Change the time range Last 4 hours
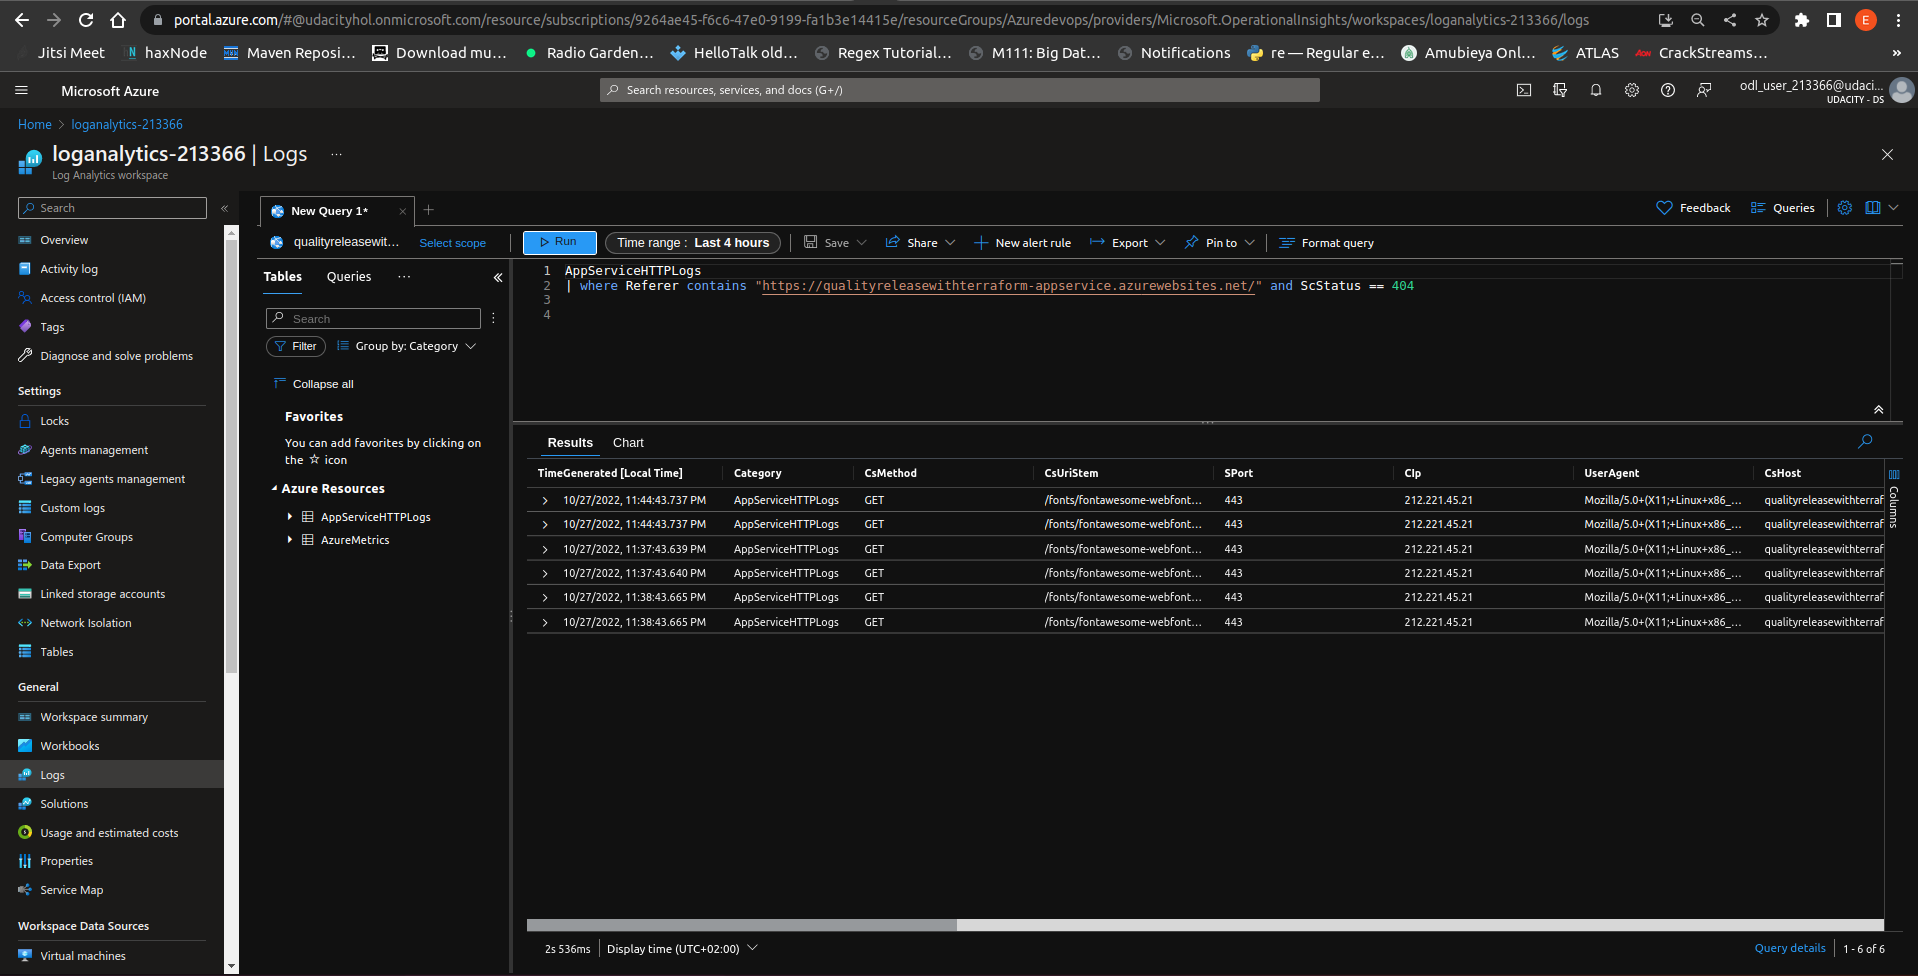 coord(692,242)
